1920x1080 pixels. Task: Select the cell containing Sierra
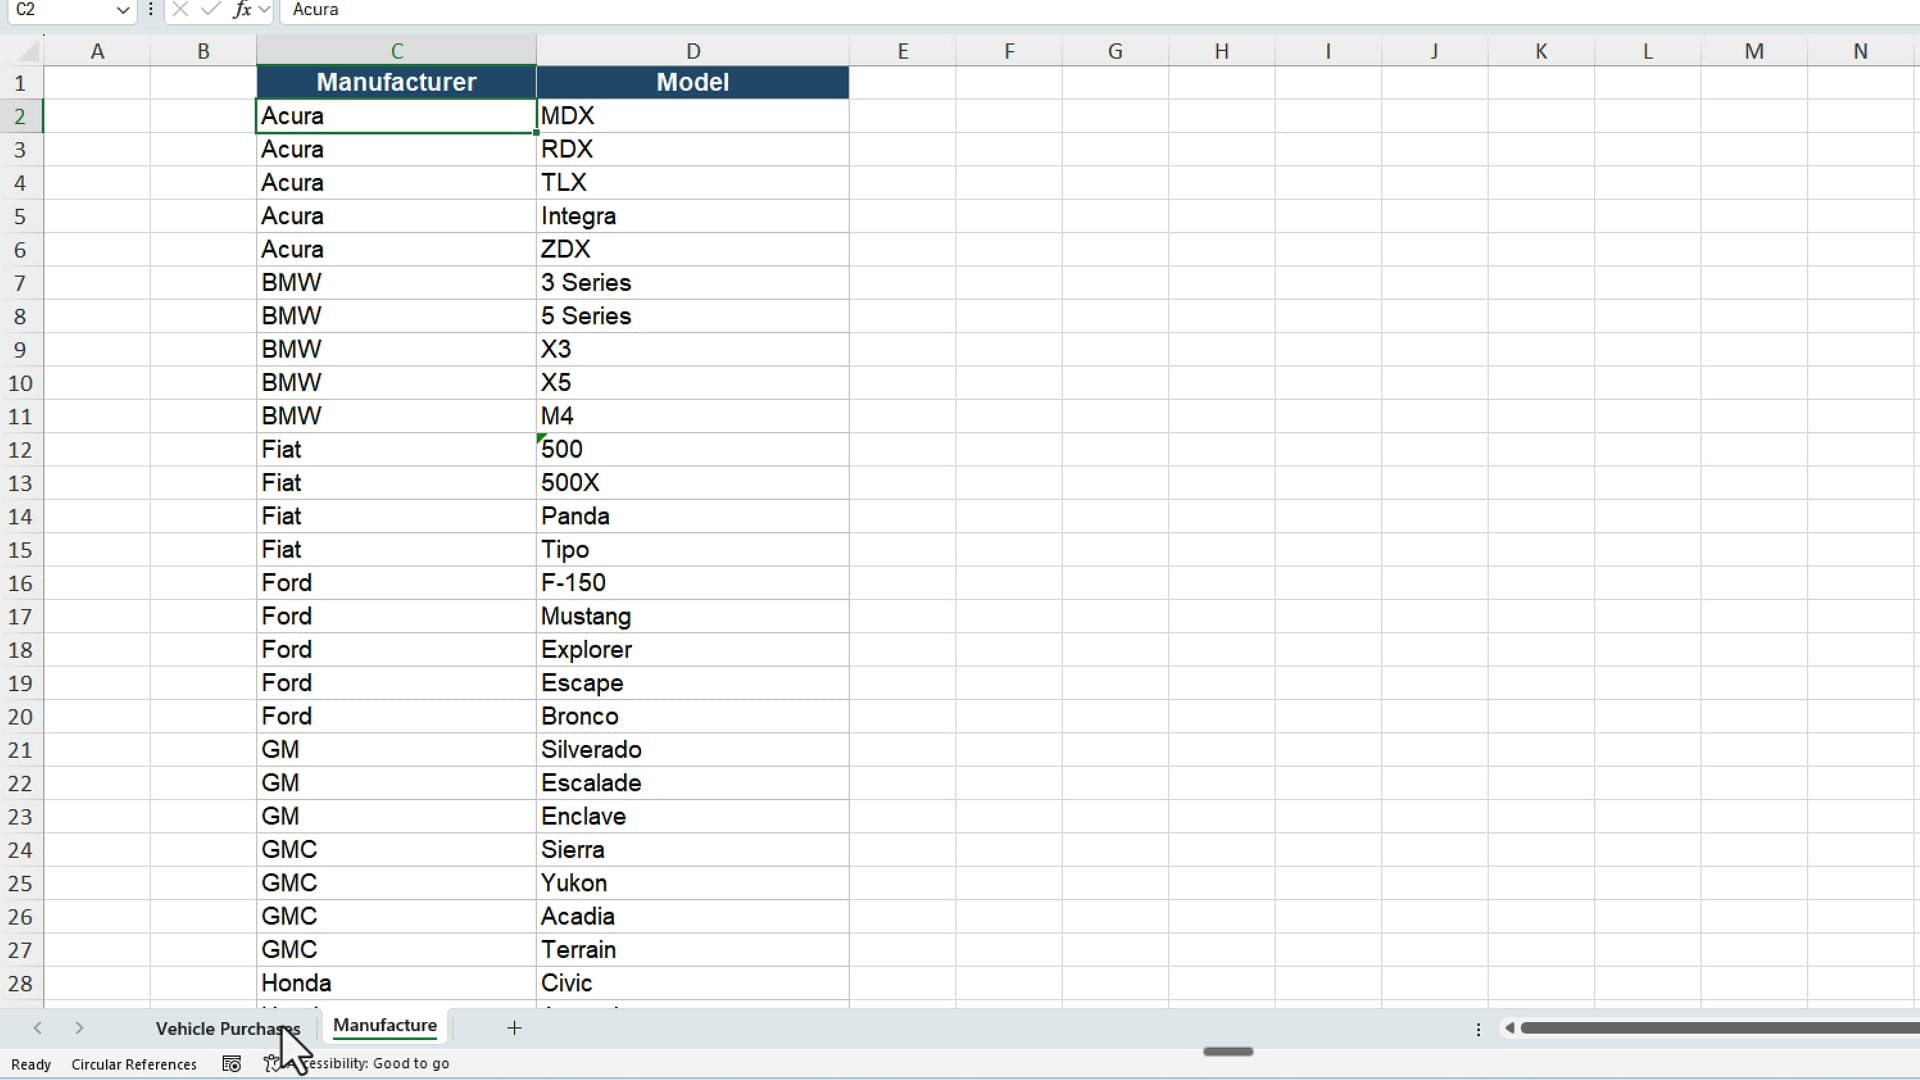[693, 850]
